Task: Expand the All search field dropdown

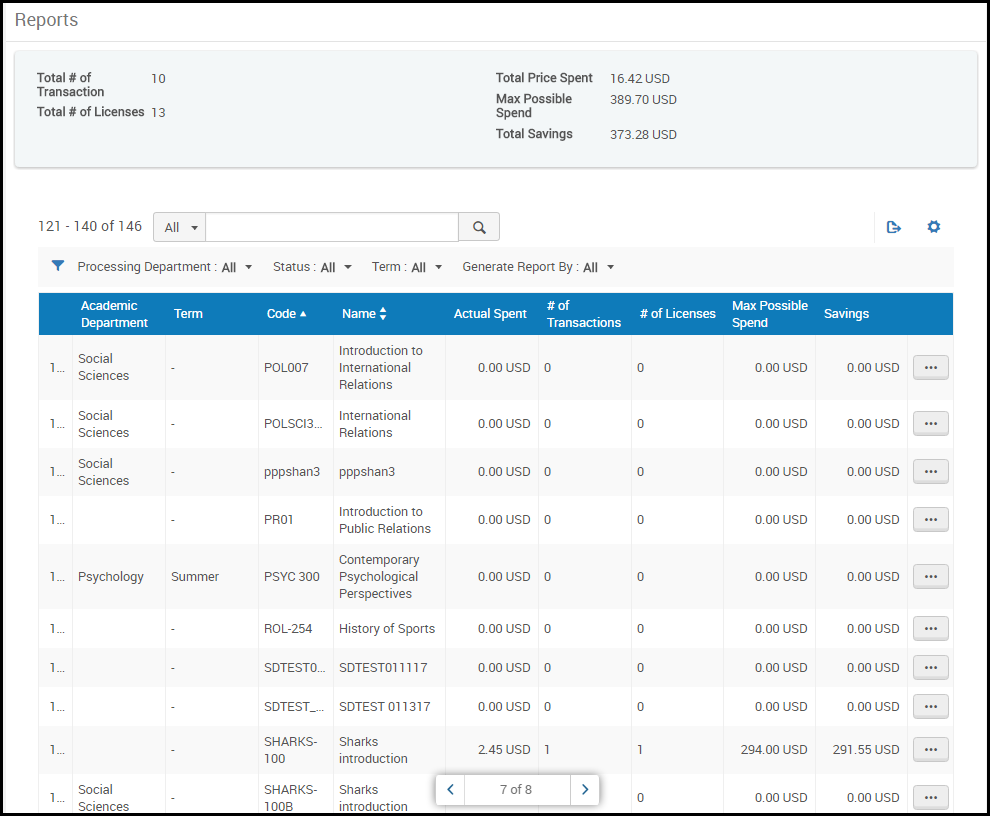Action: [x=180, y=227]
